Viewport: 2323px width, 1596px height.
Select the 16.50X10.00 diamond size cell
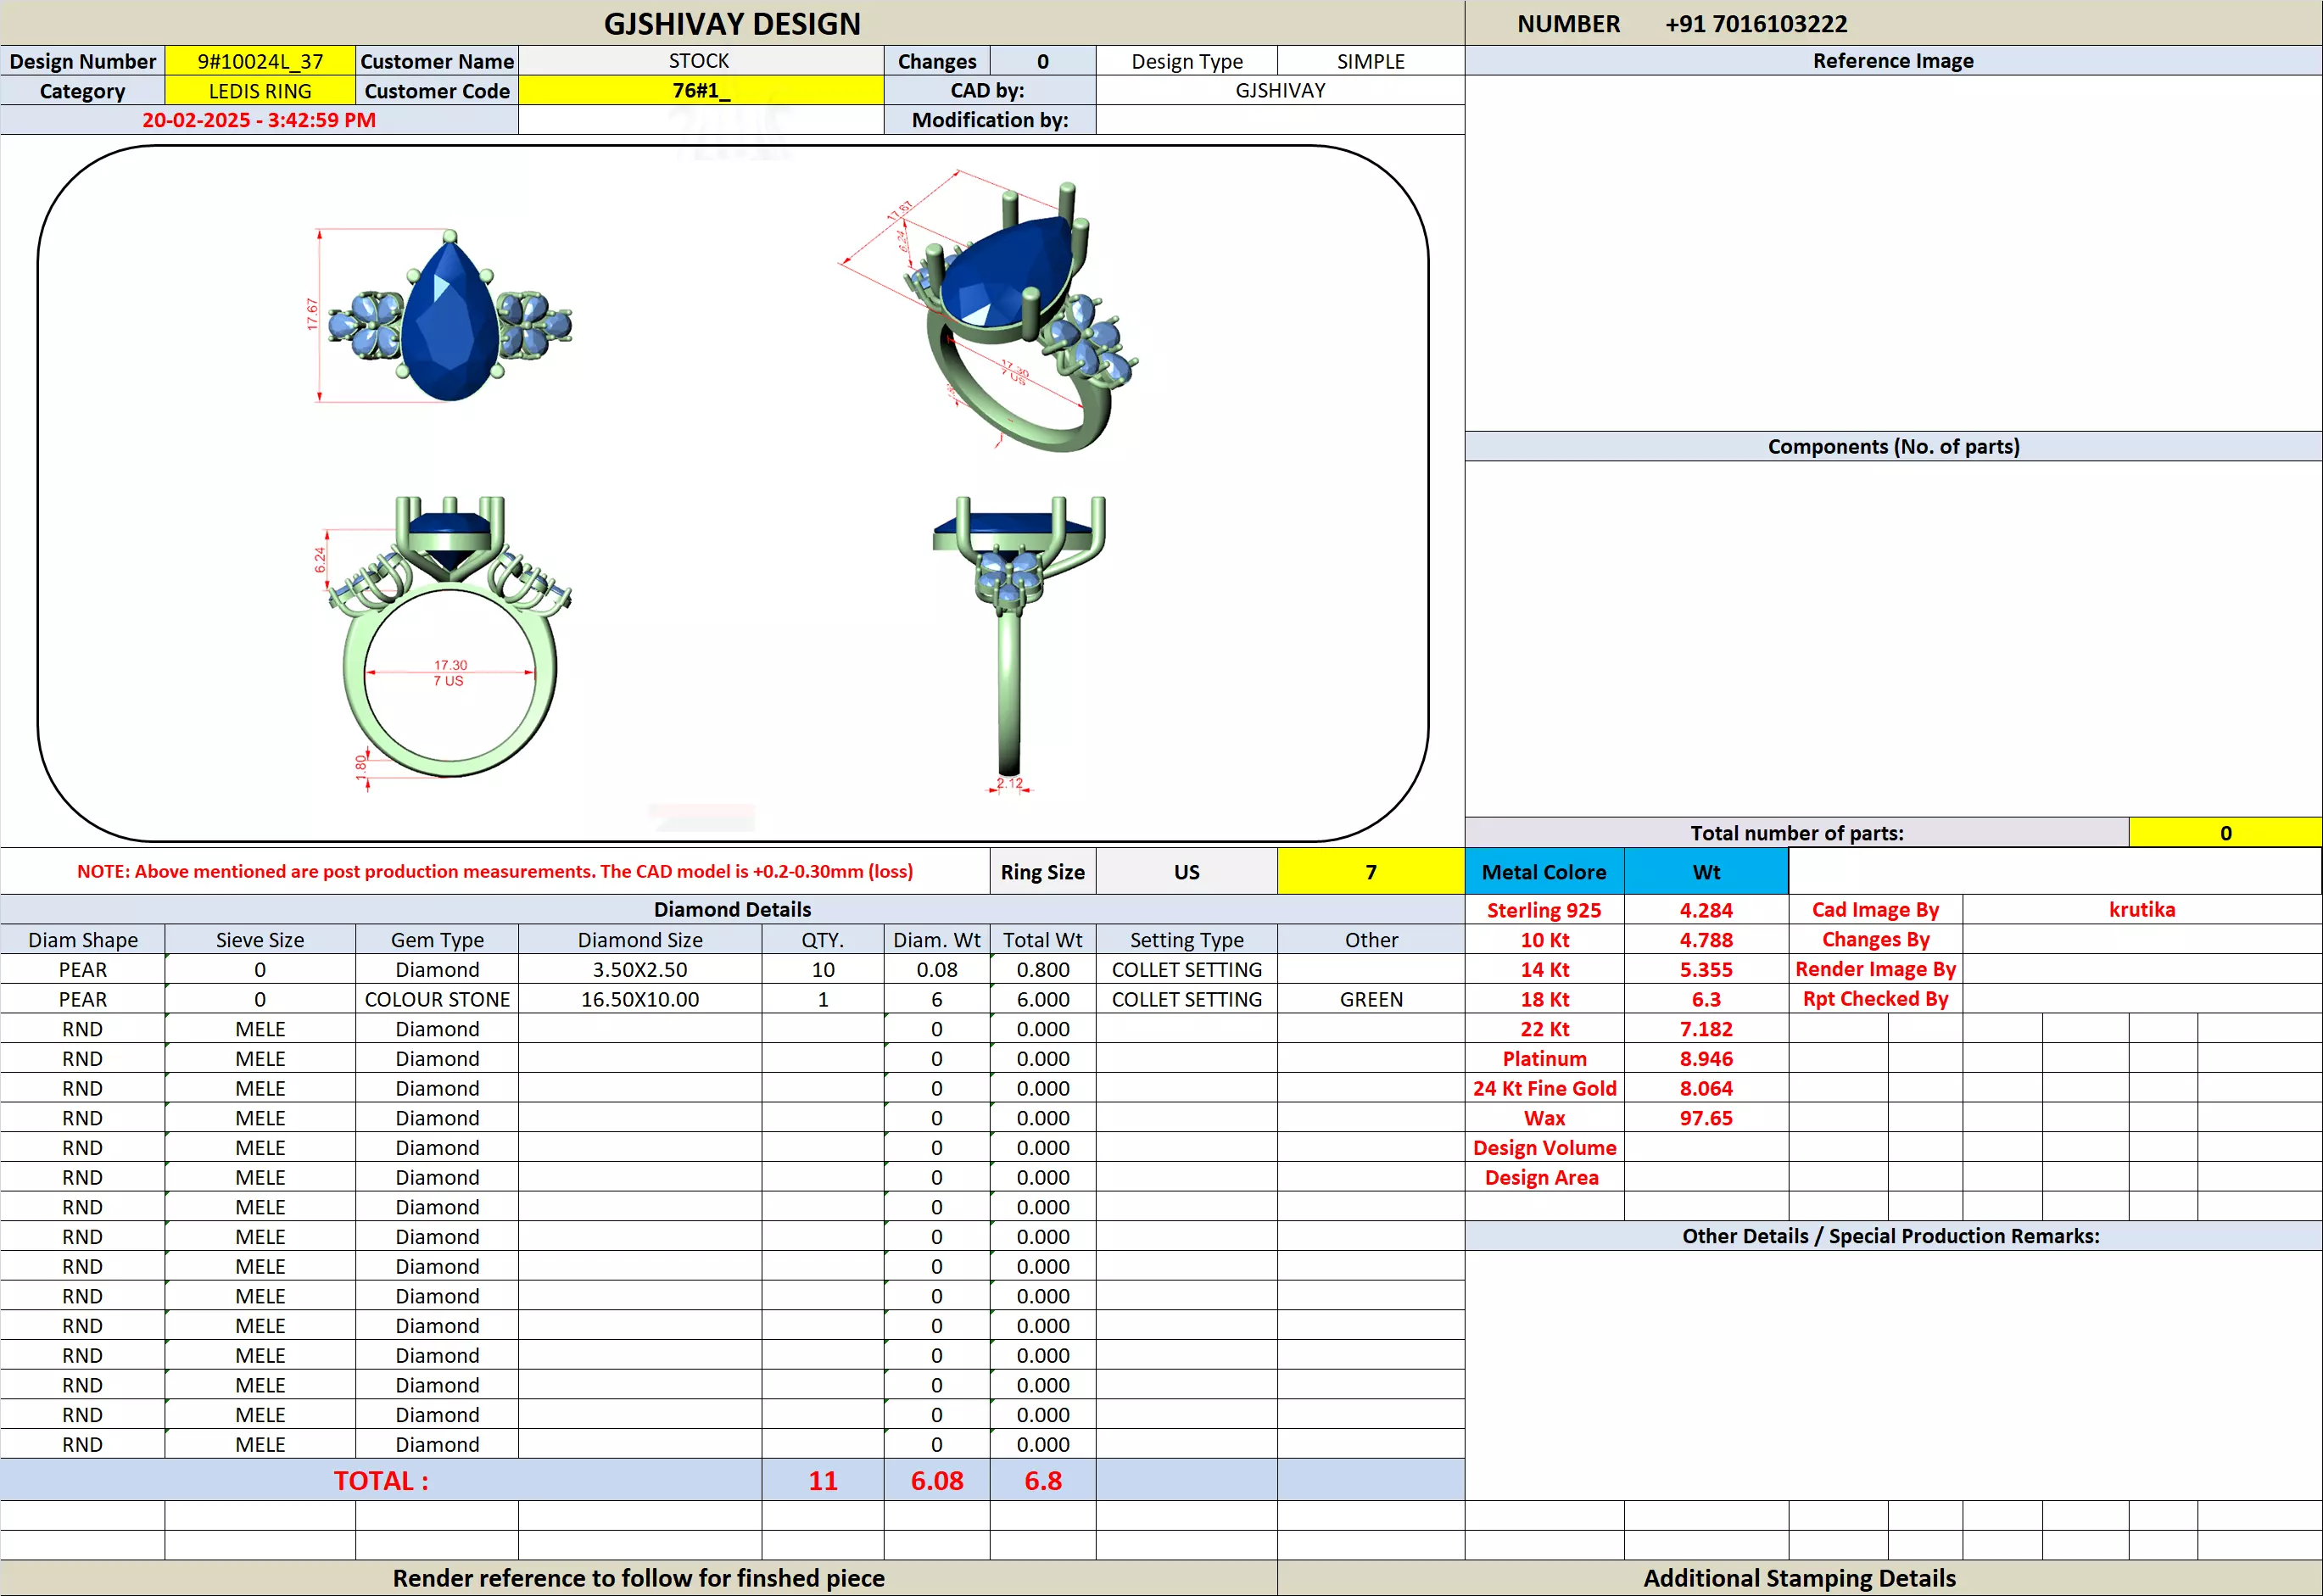coord(640,999)
